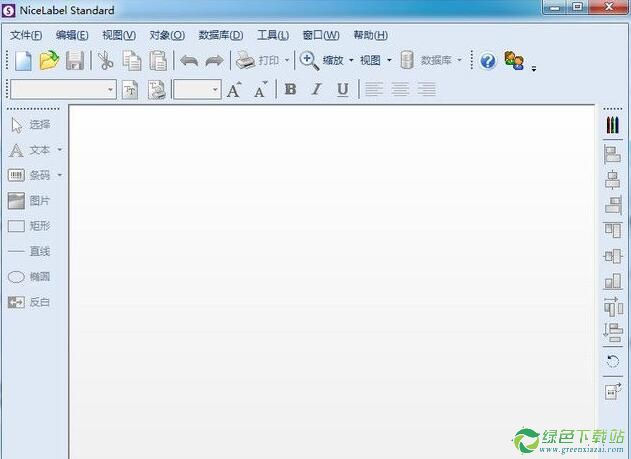
Task: Redo the last action
Action: click(x=214, y=61)
